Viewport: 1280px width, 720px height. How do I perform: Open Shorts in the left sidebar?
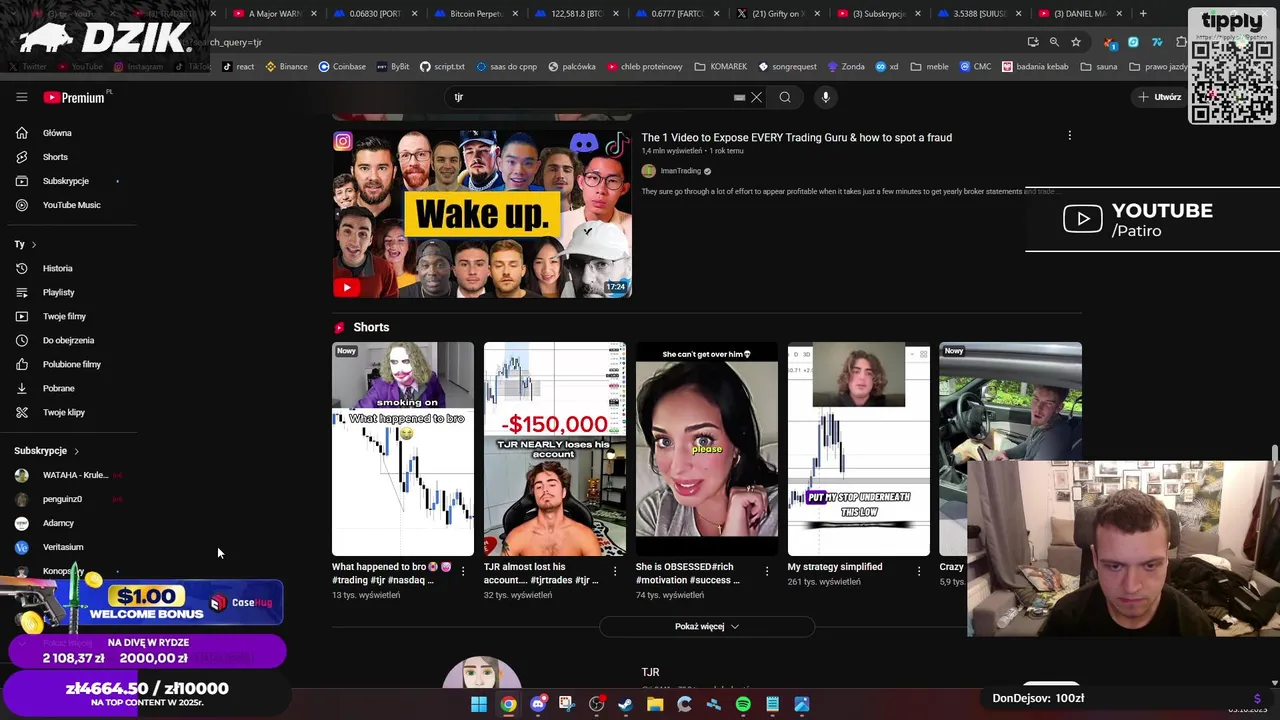(x=55, y=157)
